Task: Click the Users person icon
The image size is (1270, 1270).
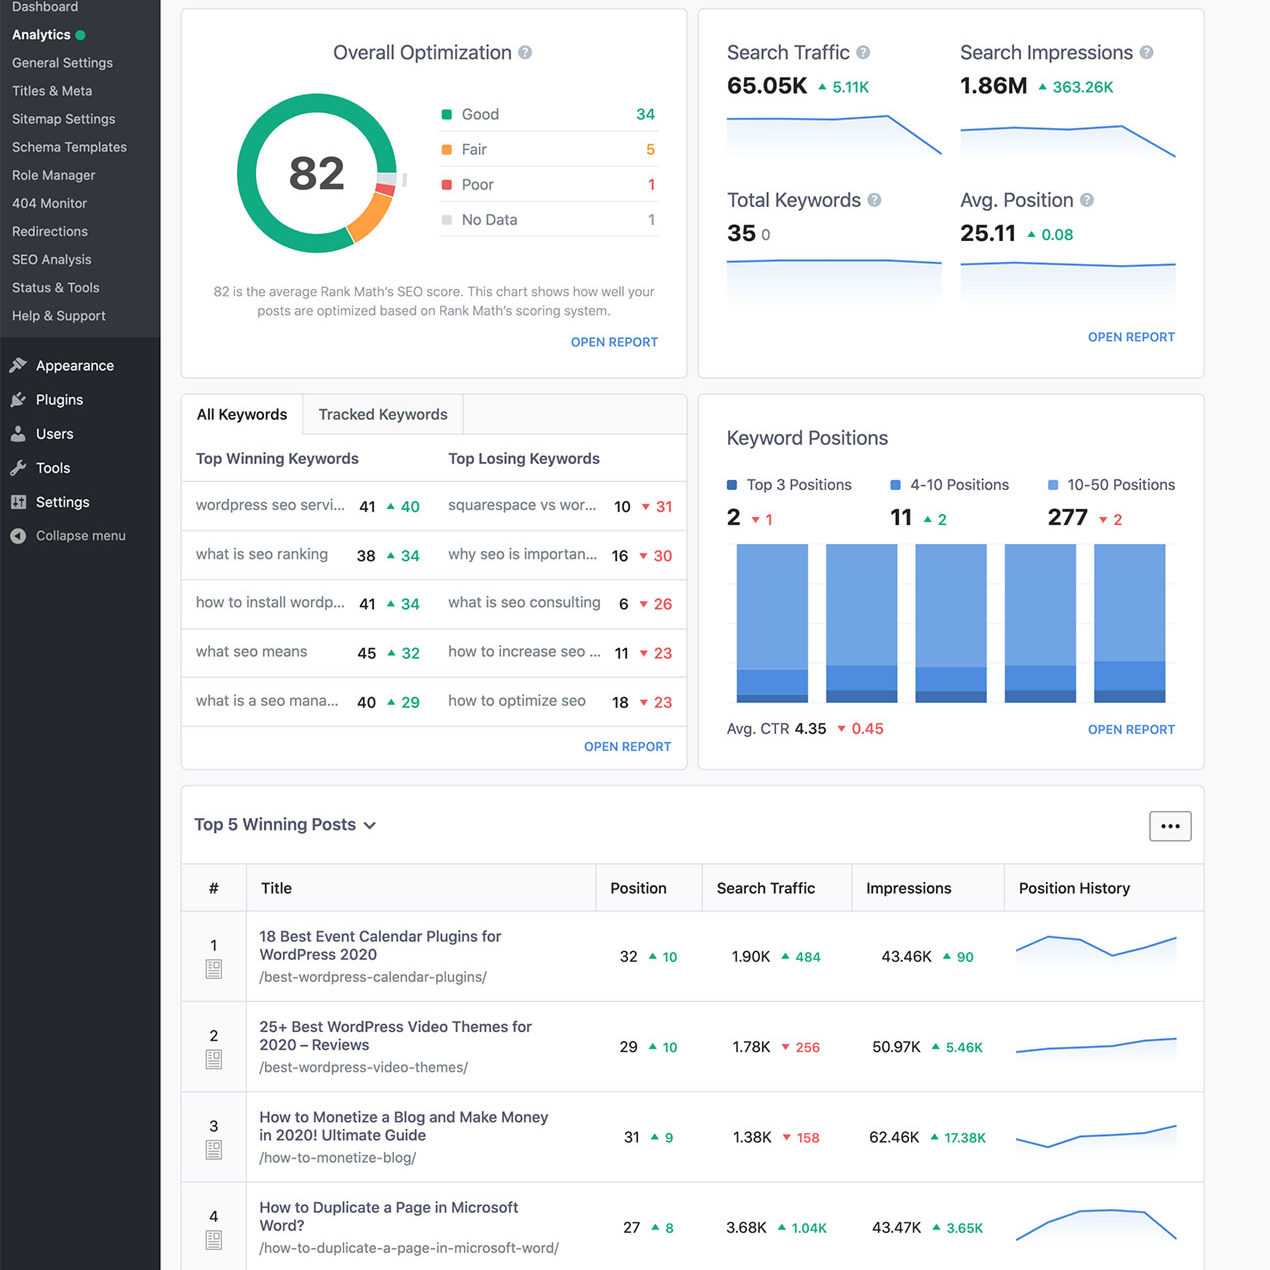Action: (18, 434)
